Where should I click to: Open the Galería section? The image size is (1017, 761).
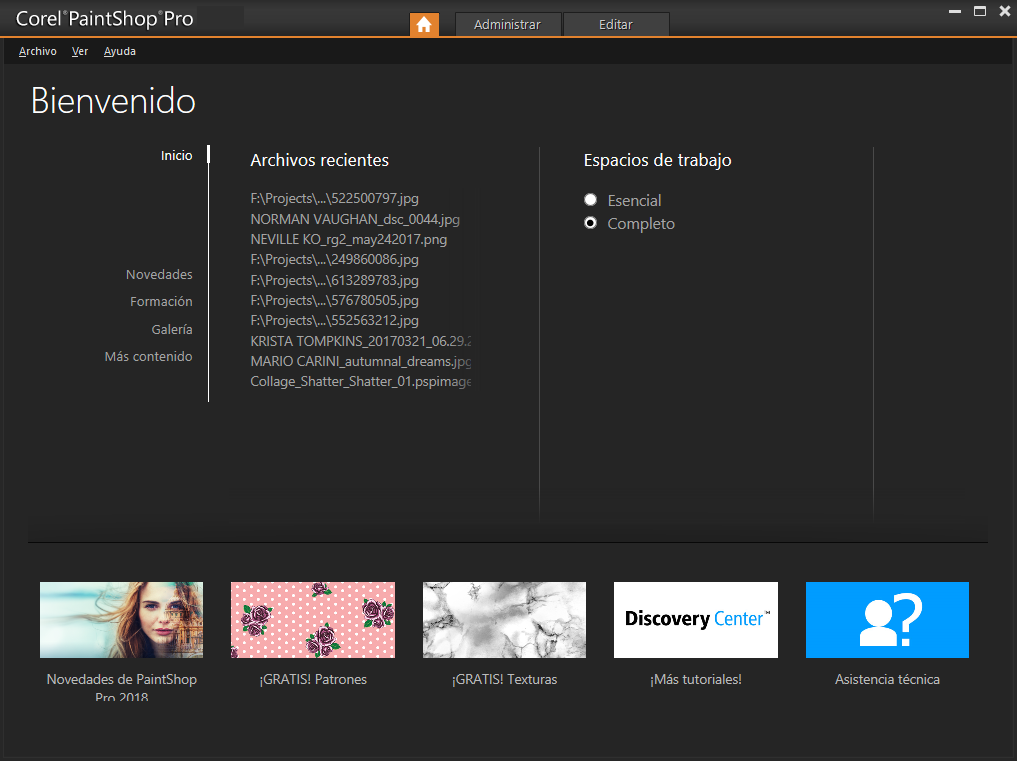pos(172,330)
